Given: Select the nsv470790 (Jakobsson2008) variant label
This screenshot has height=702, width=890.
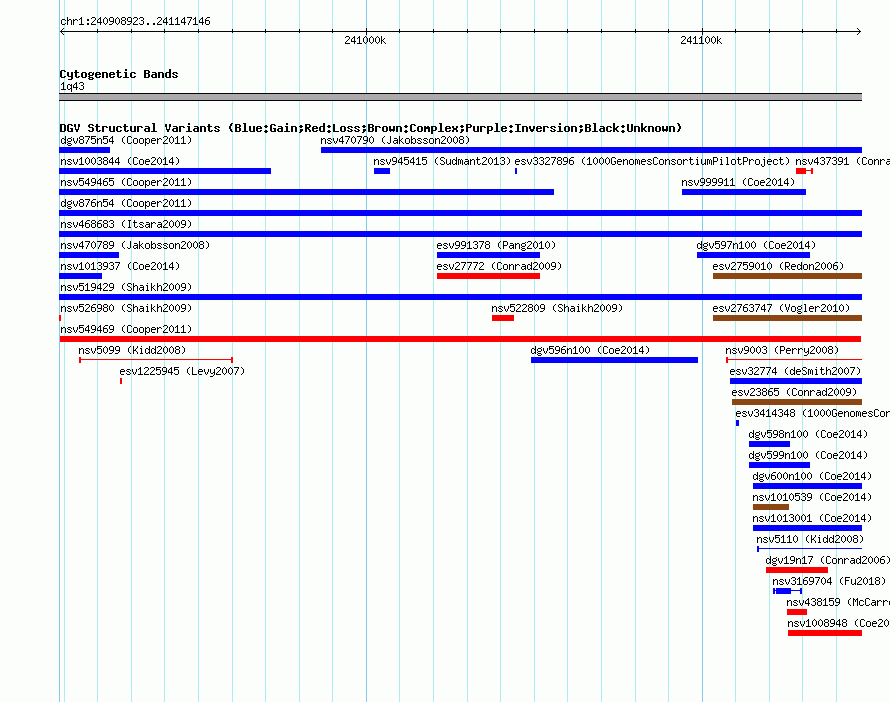Looking at the screenshot, I should 395,140.
